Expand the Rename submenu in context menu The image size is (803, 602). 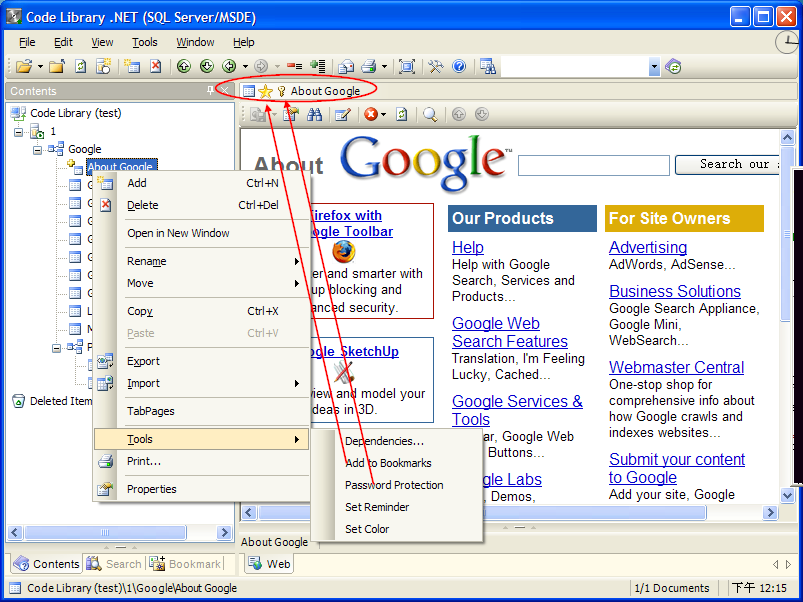pos(297,261)
